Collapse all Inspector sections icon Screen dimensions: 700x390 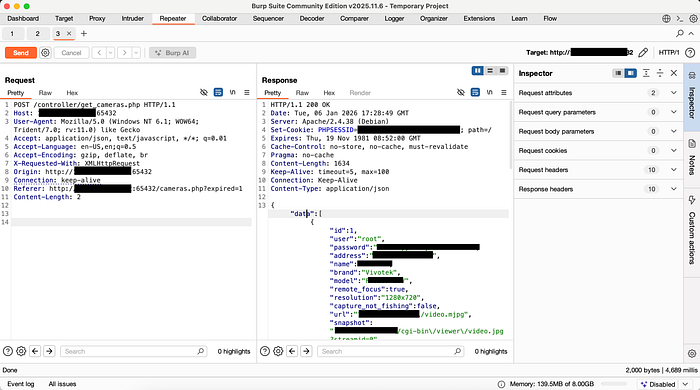(660, 73)
